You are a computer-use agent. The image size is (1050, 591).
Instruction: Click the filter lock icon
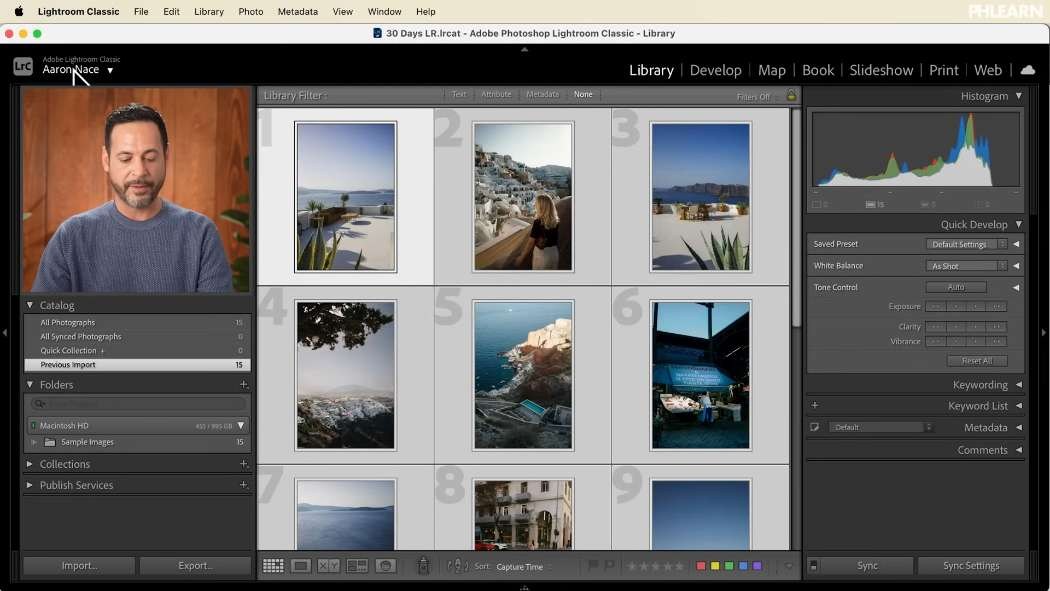coord(792,96)
